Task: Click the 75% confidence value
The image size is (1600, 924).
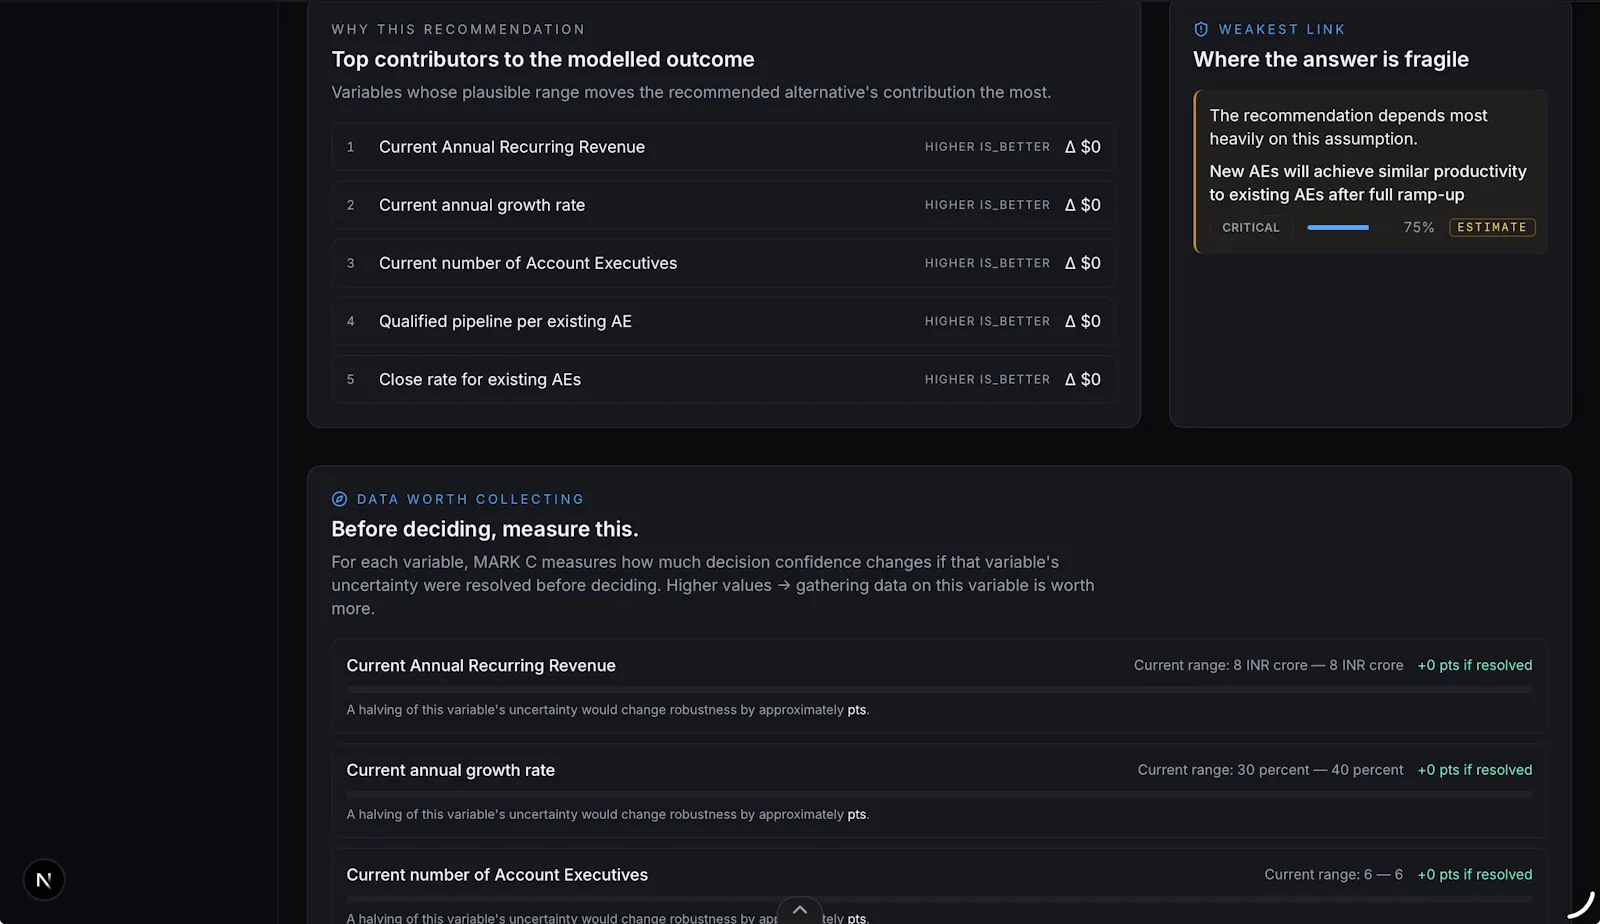Action: coord(1419,228)
